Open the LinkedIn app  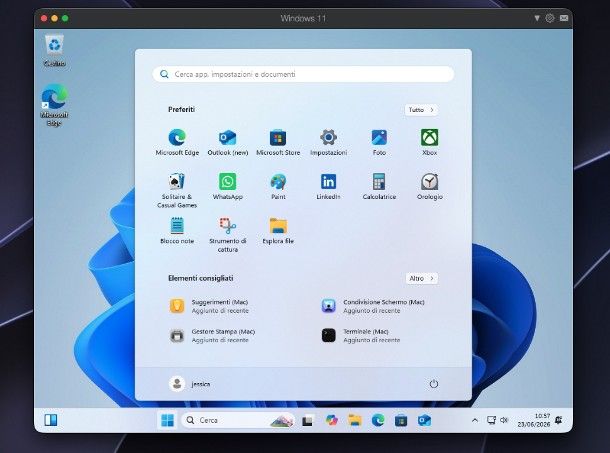coord(328,187)
